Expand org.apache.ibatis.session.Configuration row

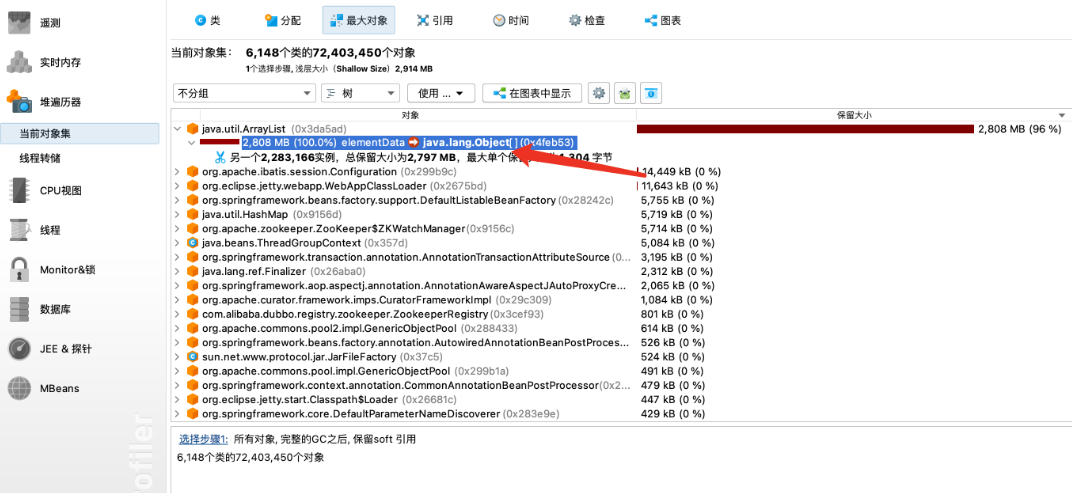[178, 172]
